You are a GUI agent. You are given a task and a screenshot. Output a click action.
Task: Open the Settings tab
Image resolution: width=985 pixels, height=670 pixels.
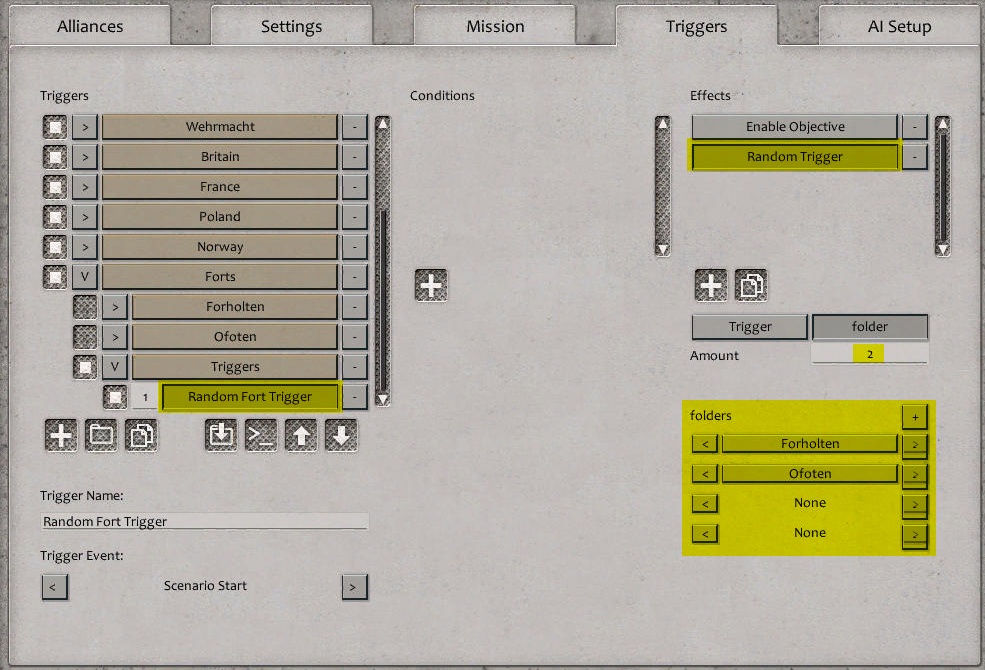tap(291, 26)
